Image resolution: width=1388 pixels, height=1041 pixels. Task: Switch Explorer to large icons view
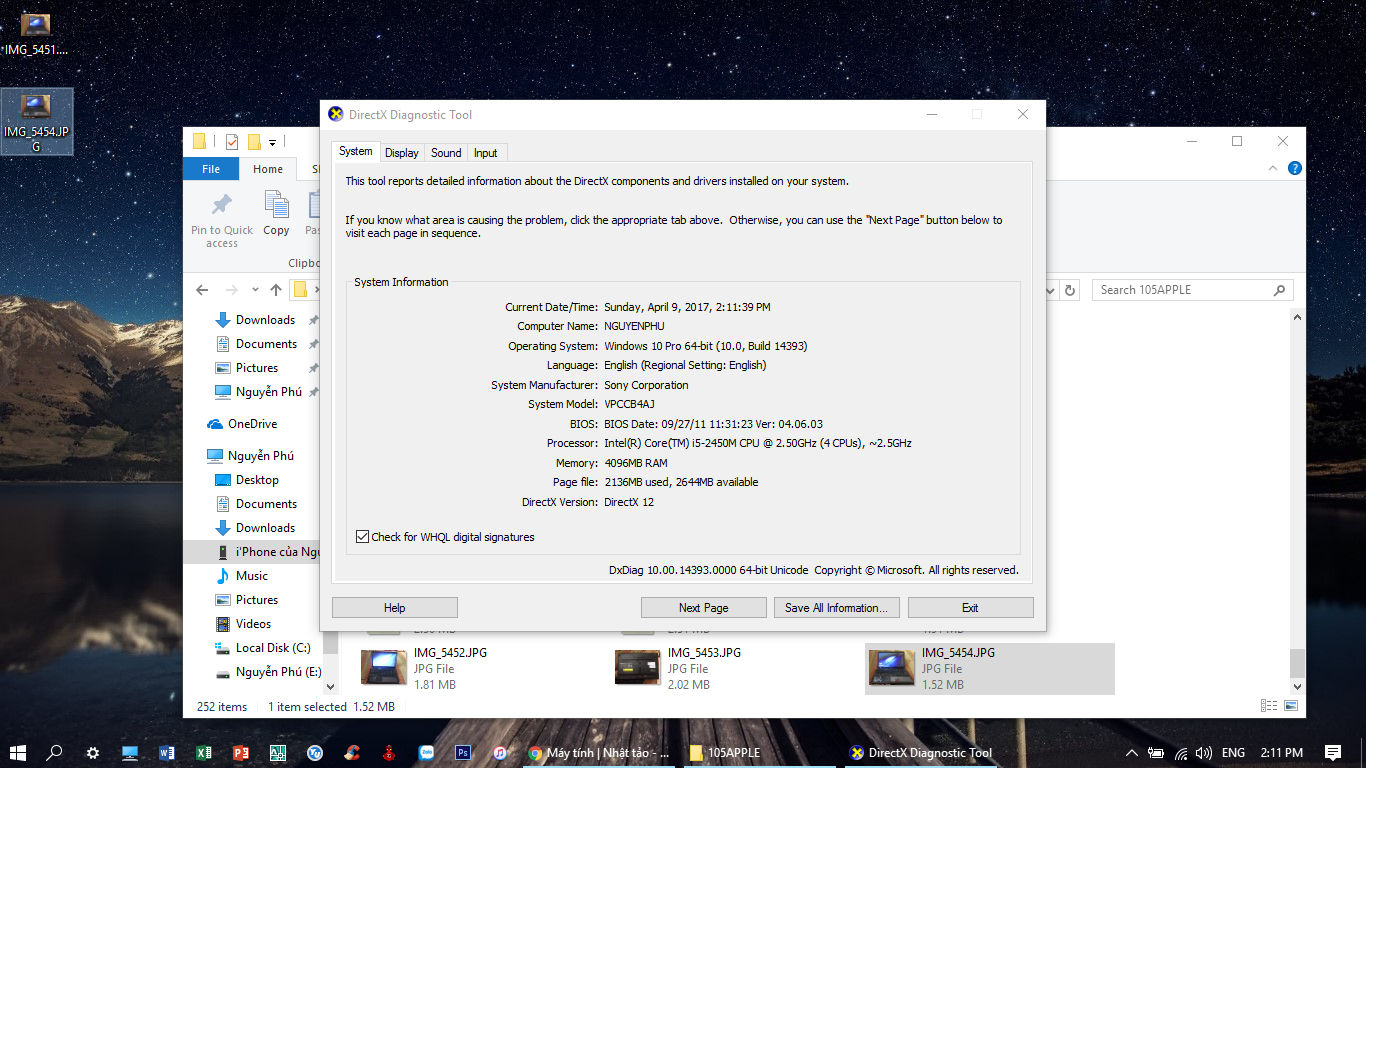point(1291,706)
